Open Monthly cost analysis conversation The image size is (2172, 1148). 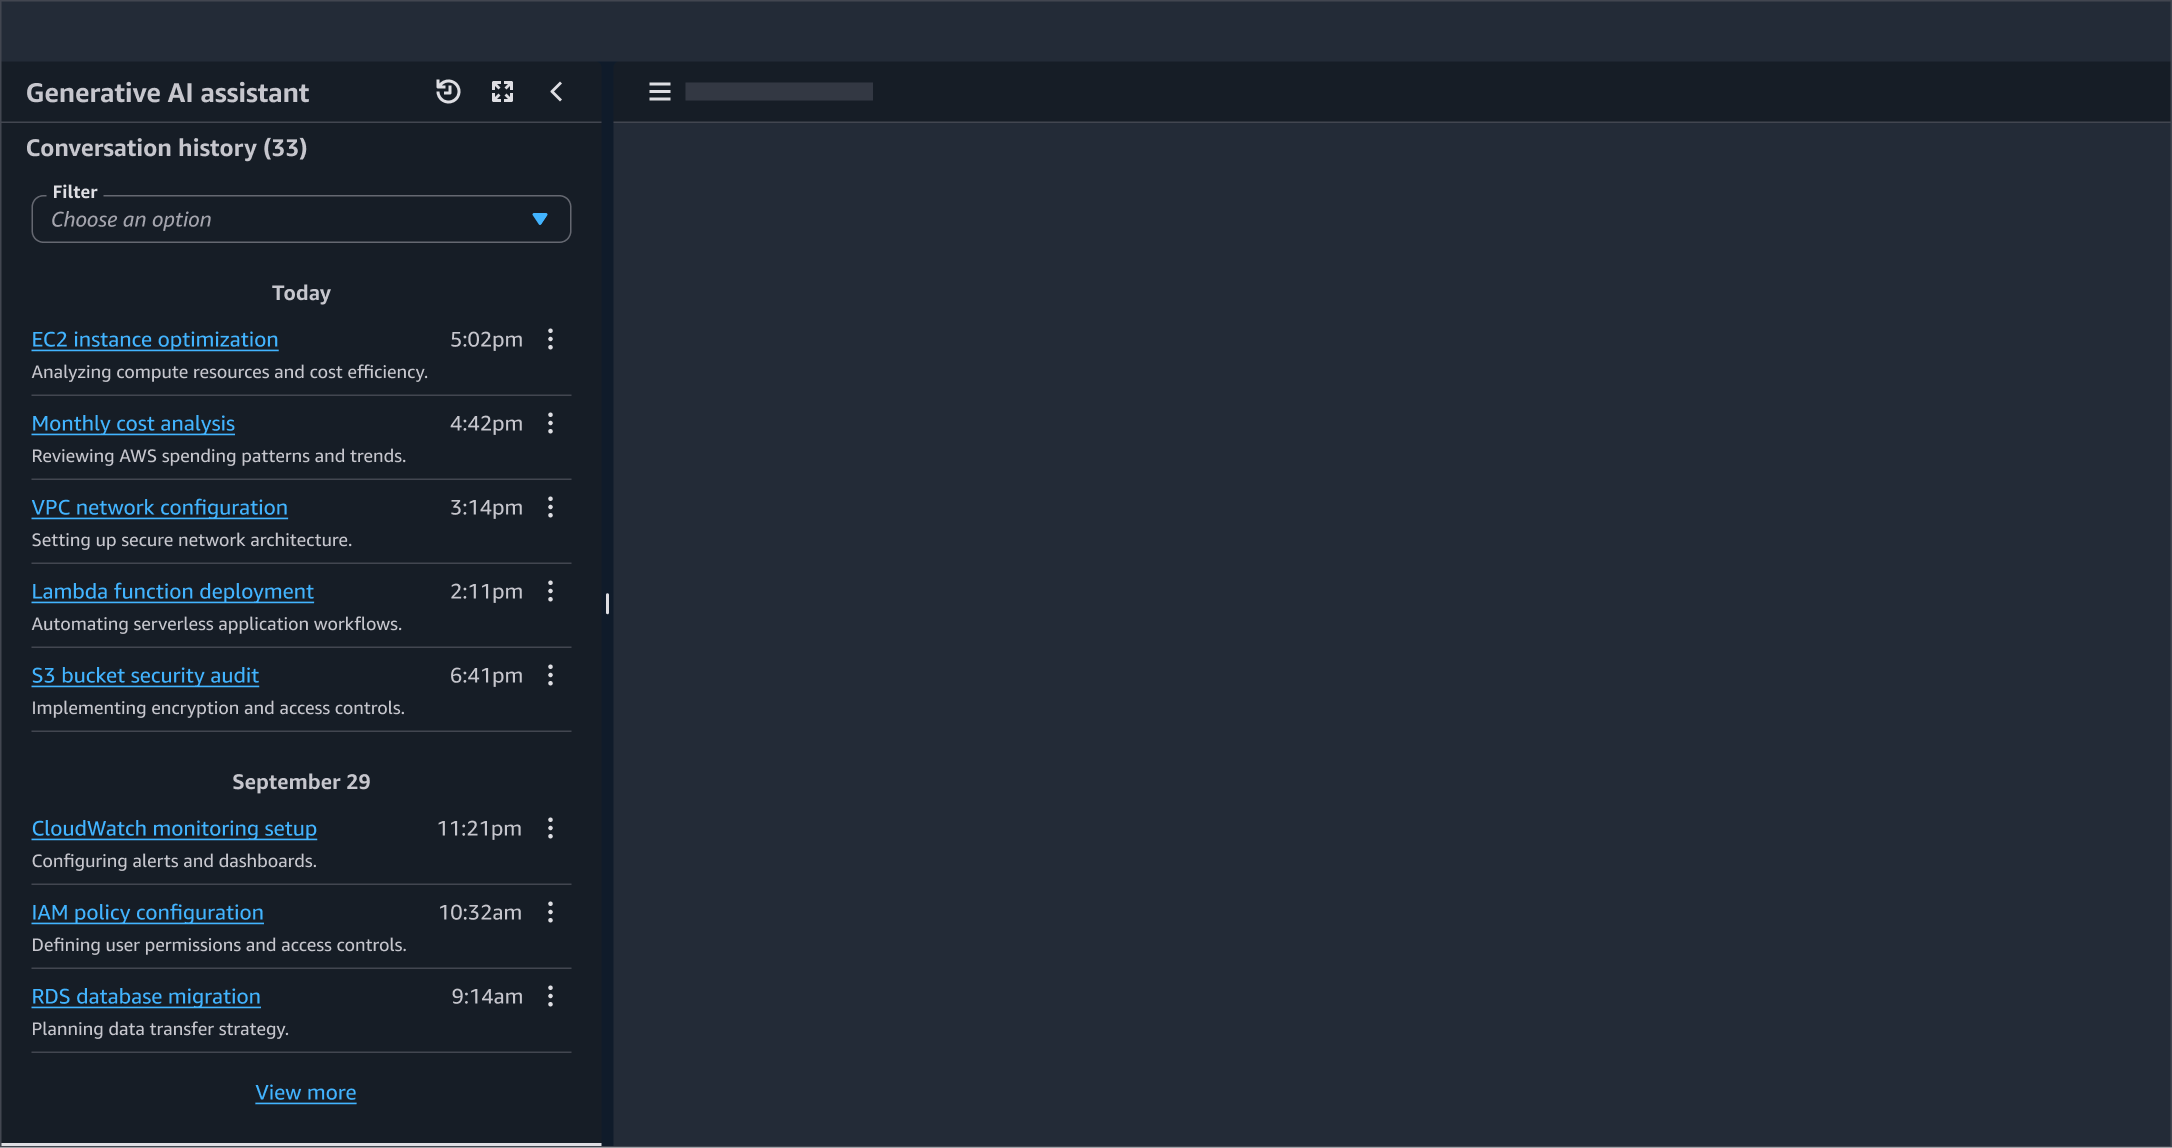pyautogui.click(x=133, y=424)
